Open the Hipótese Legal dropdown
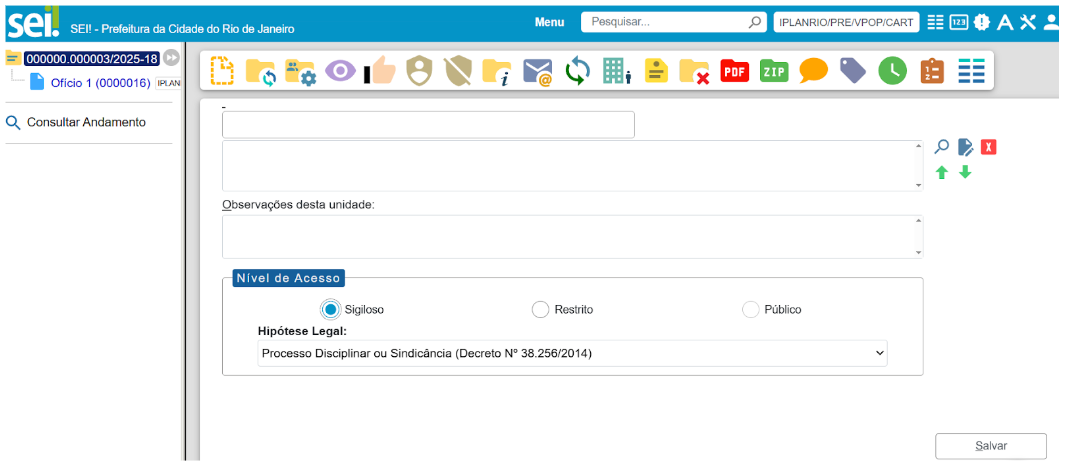1069x468 pixels. 572,353
